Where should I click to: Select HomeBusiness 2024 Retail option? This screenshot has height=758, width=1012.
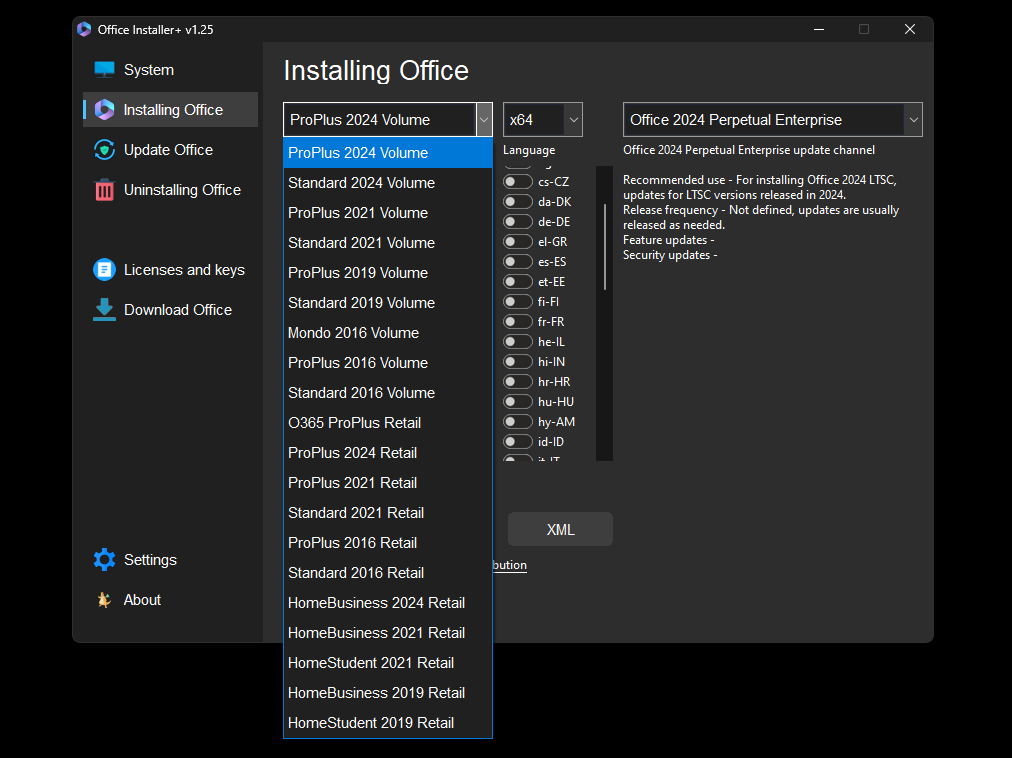388,604
